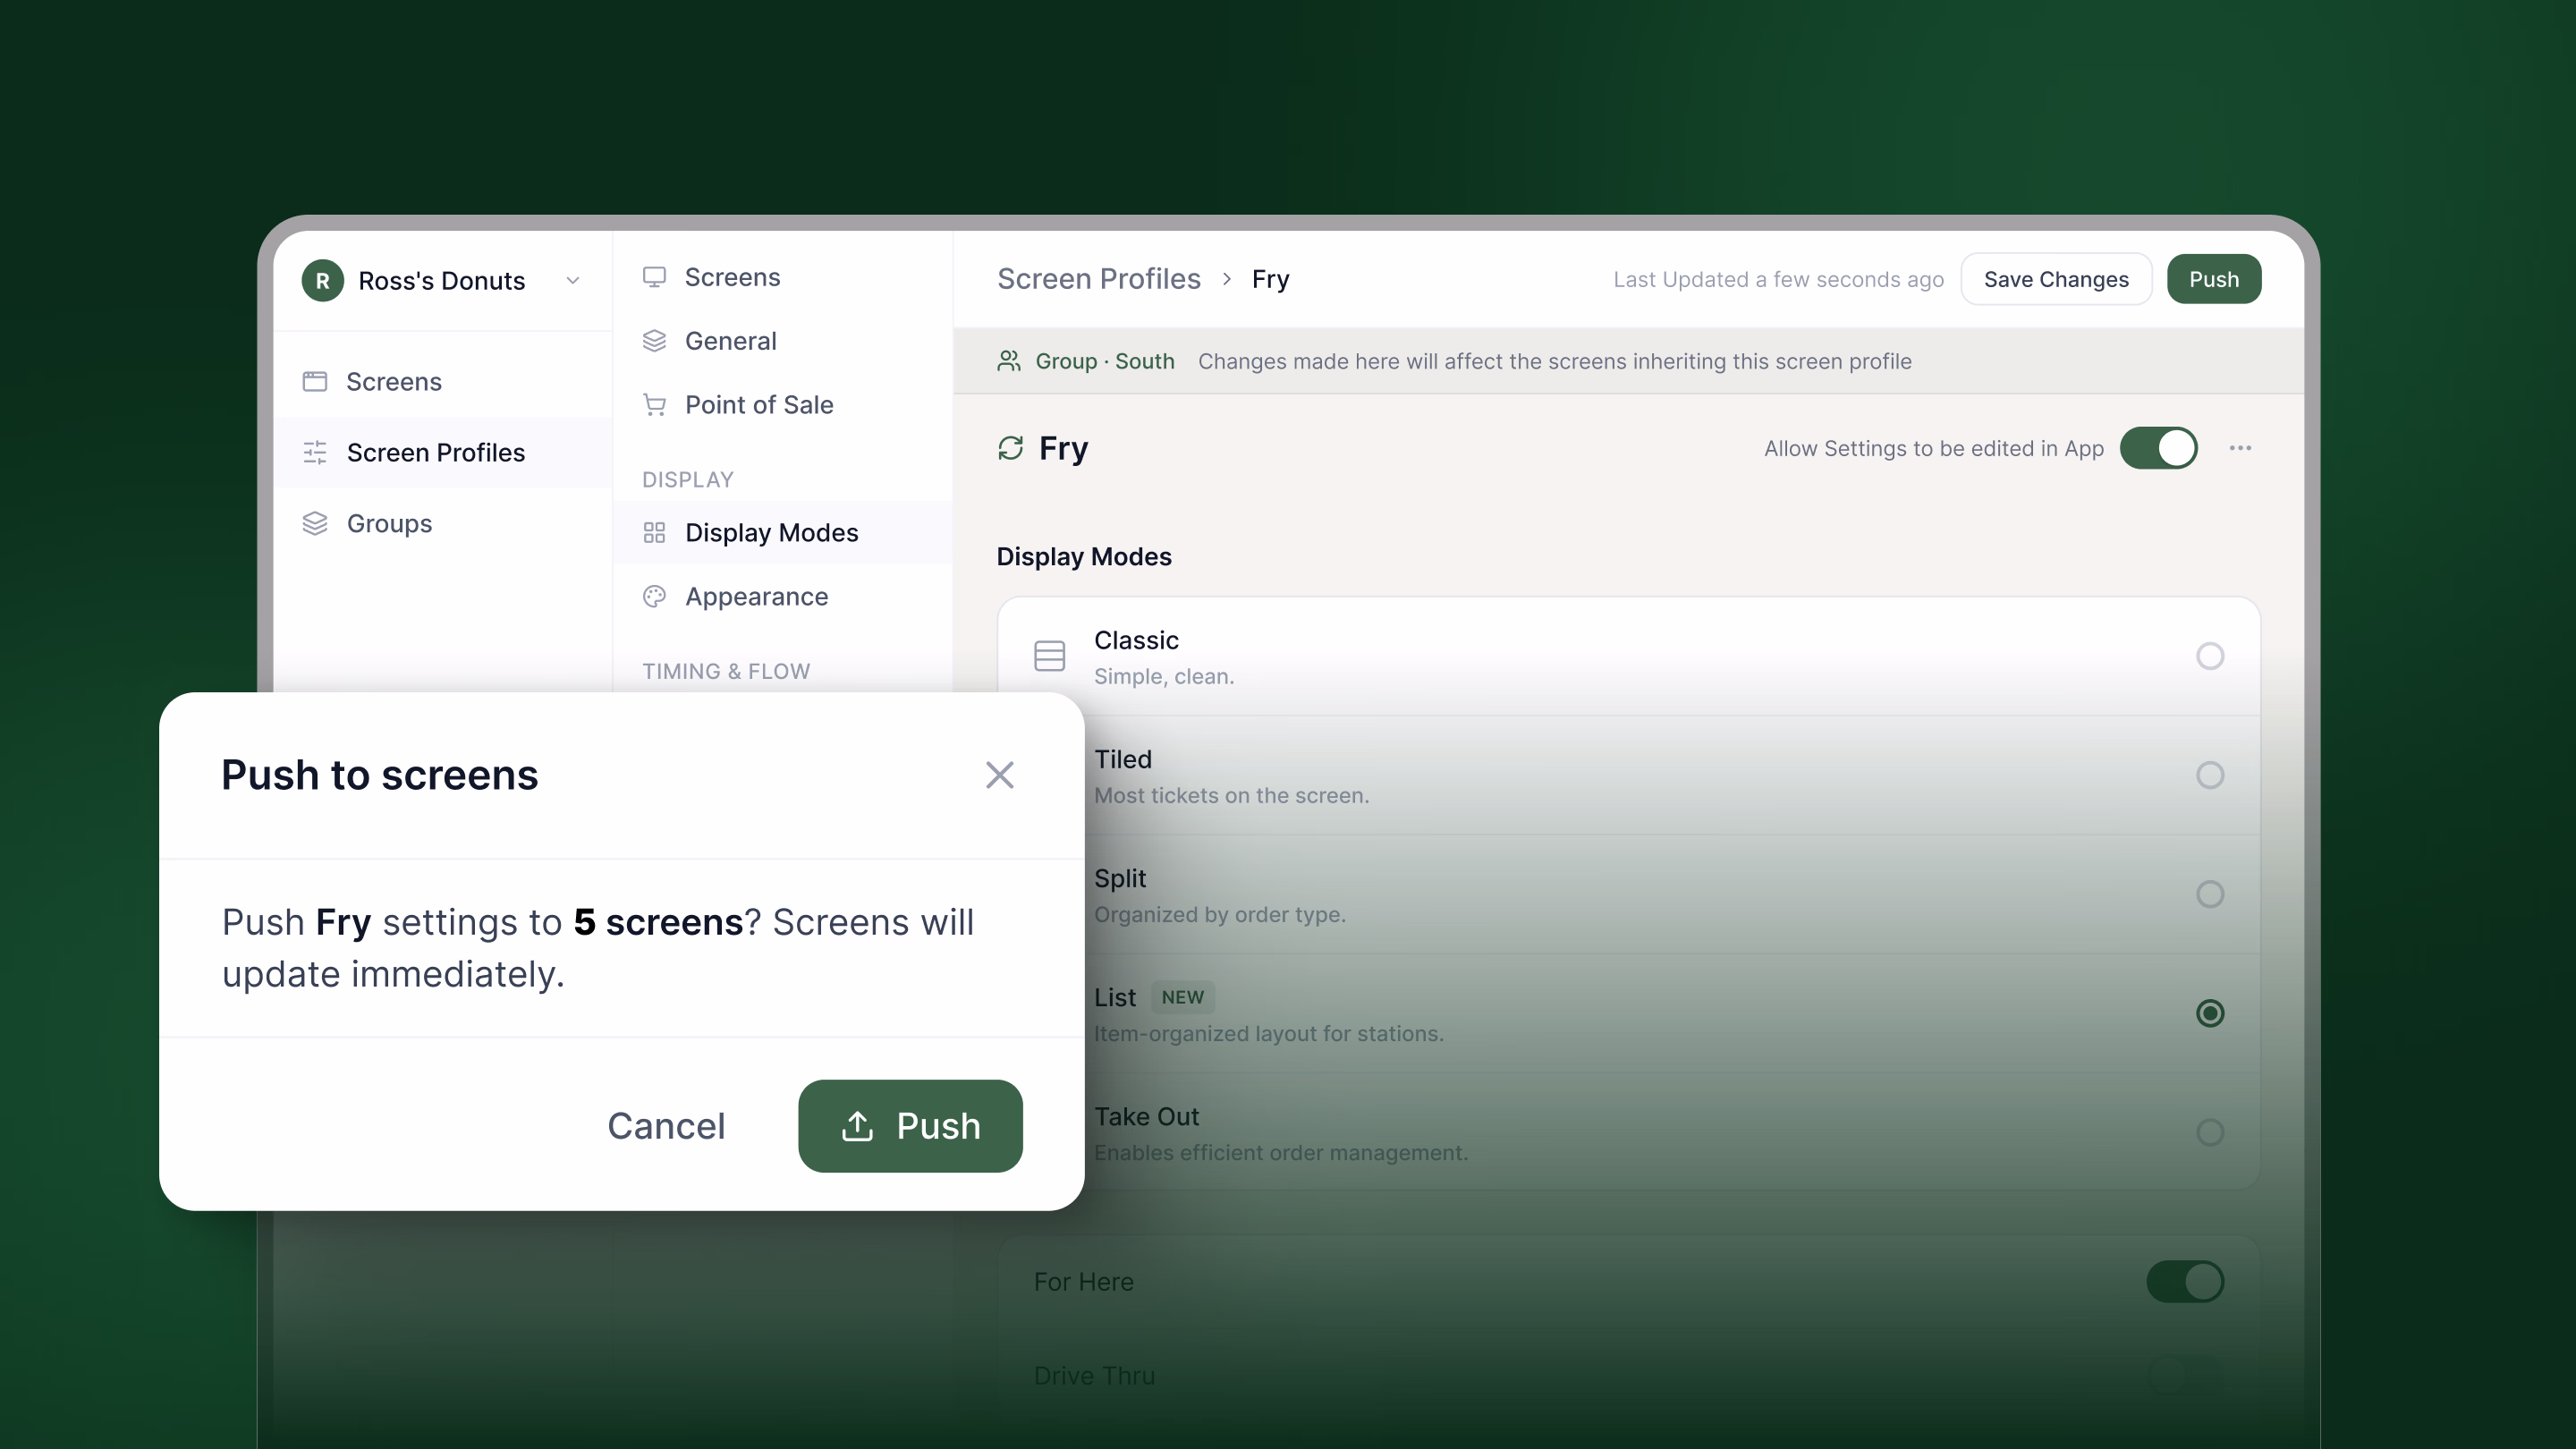Click the Classic layout icon
Screen dimensions: 2576x1449
pyautogui.click(x=1049, y=656)
